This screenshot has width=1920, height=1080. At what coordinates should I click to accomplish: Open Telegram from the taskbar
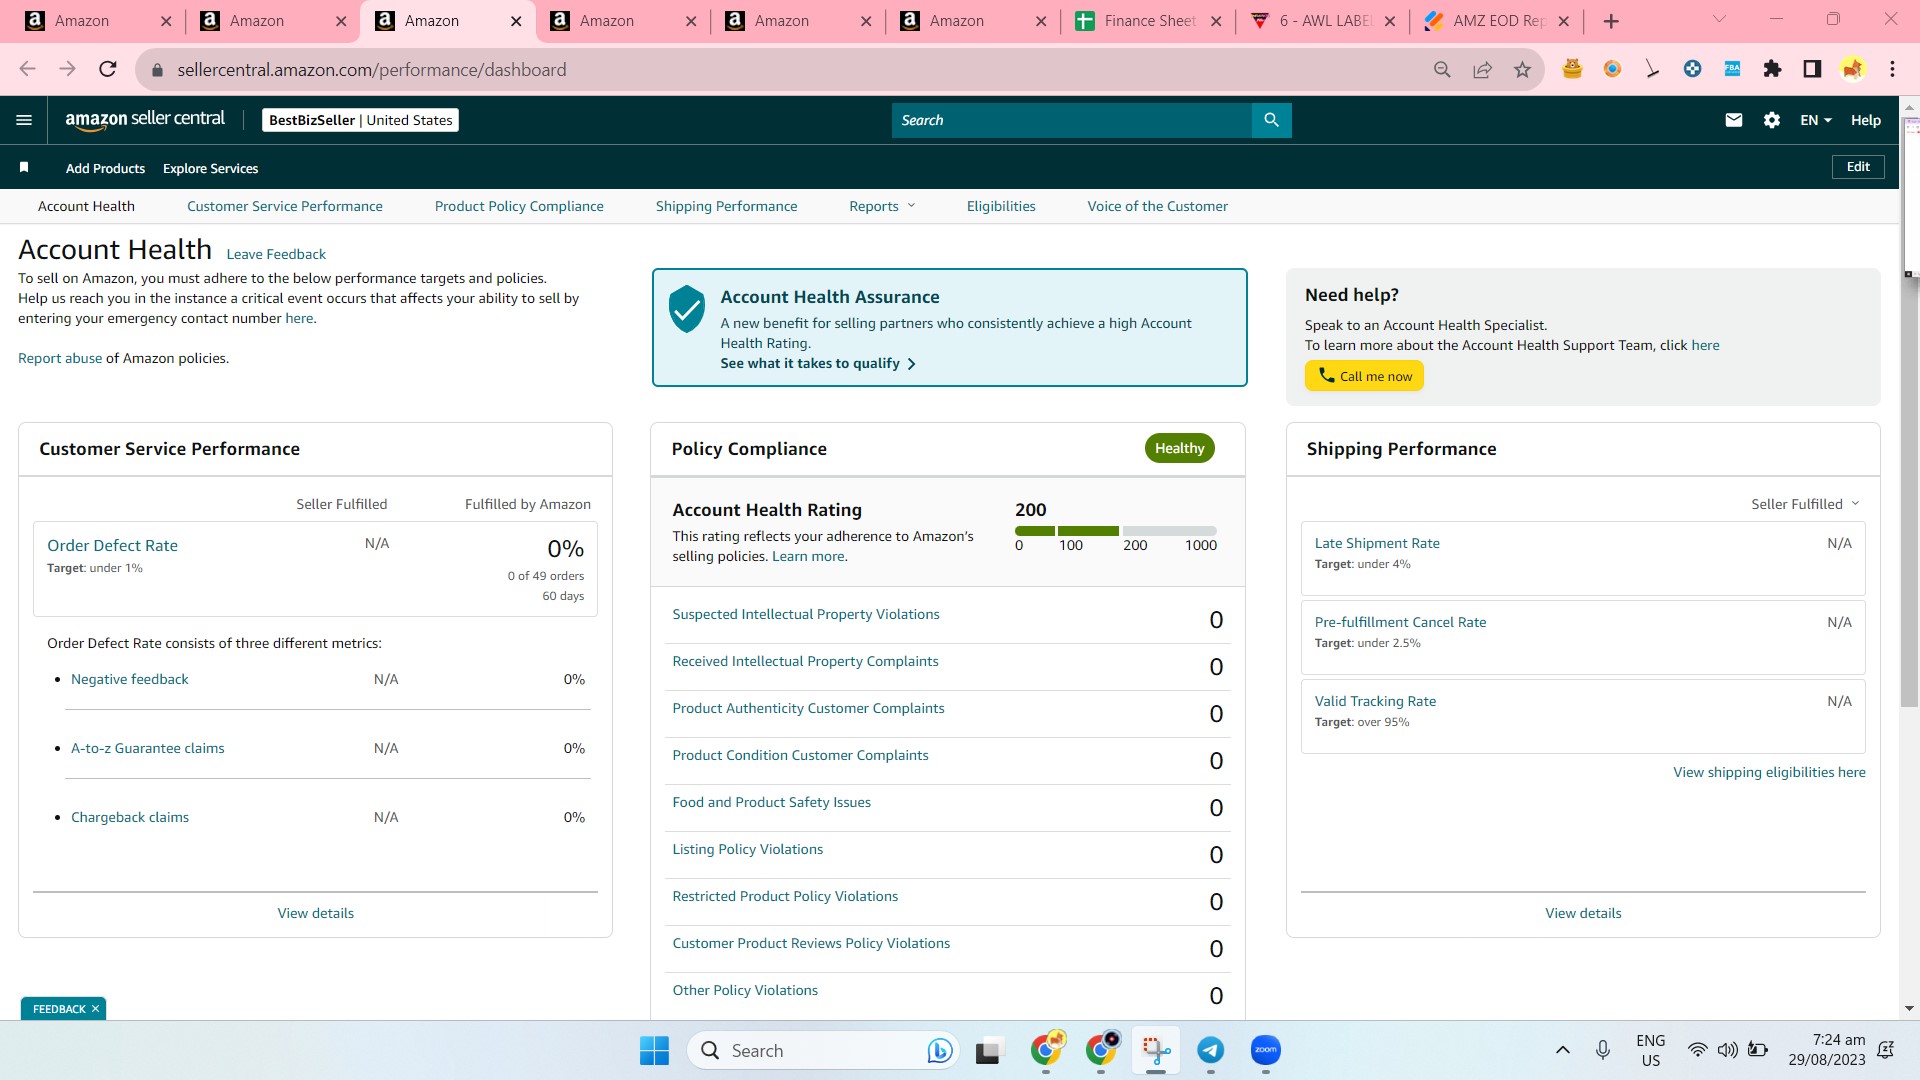click(1210, 1050)
